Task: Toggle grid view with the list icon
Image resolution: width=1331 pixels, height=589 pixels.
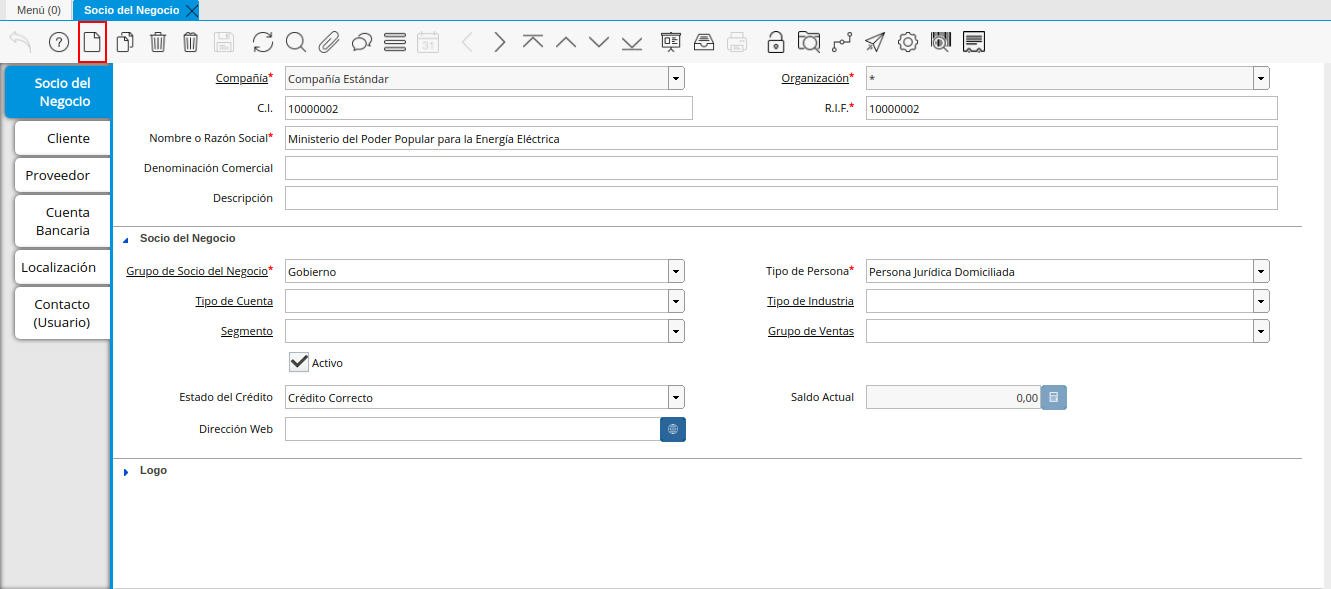Action: 394,42
